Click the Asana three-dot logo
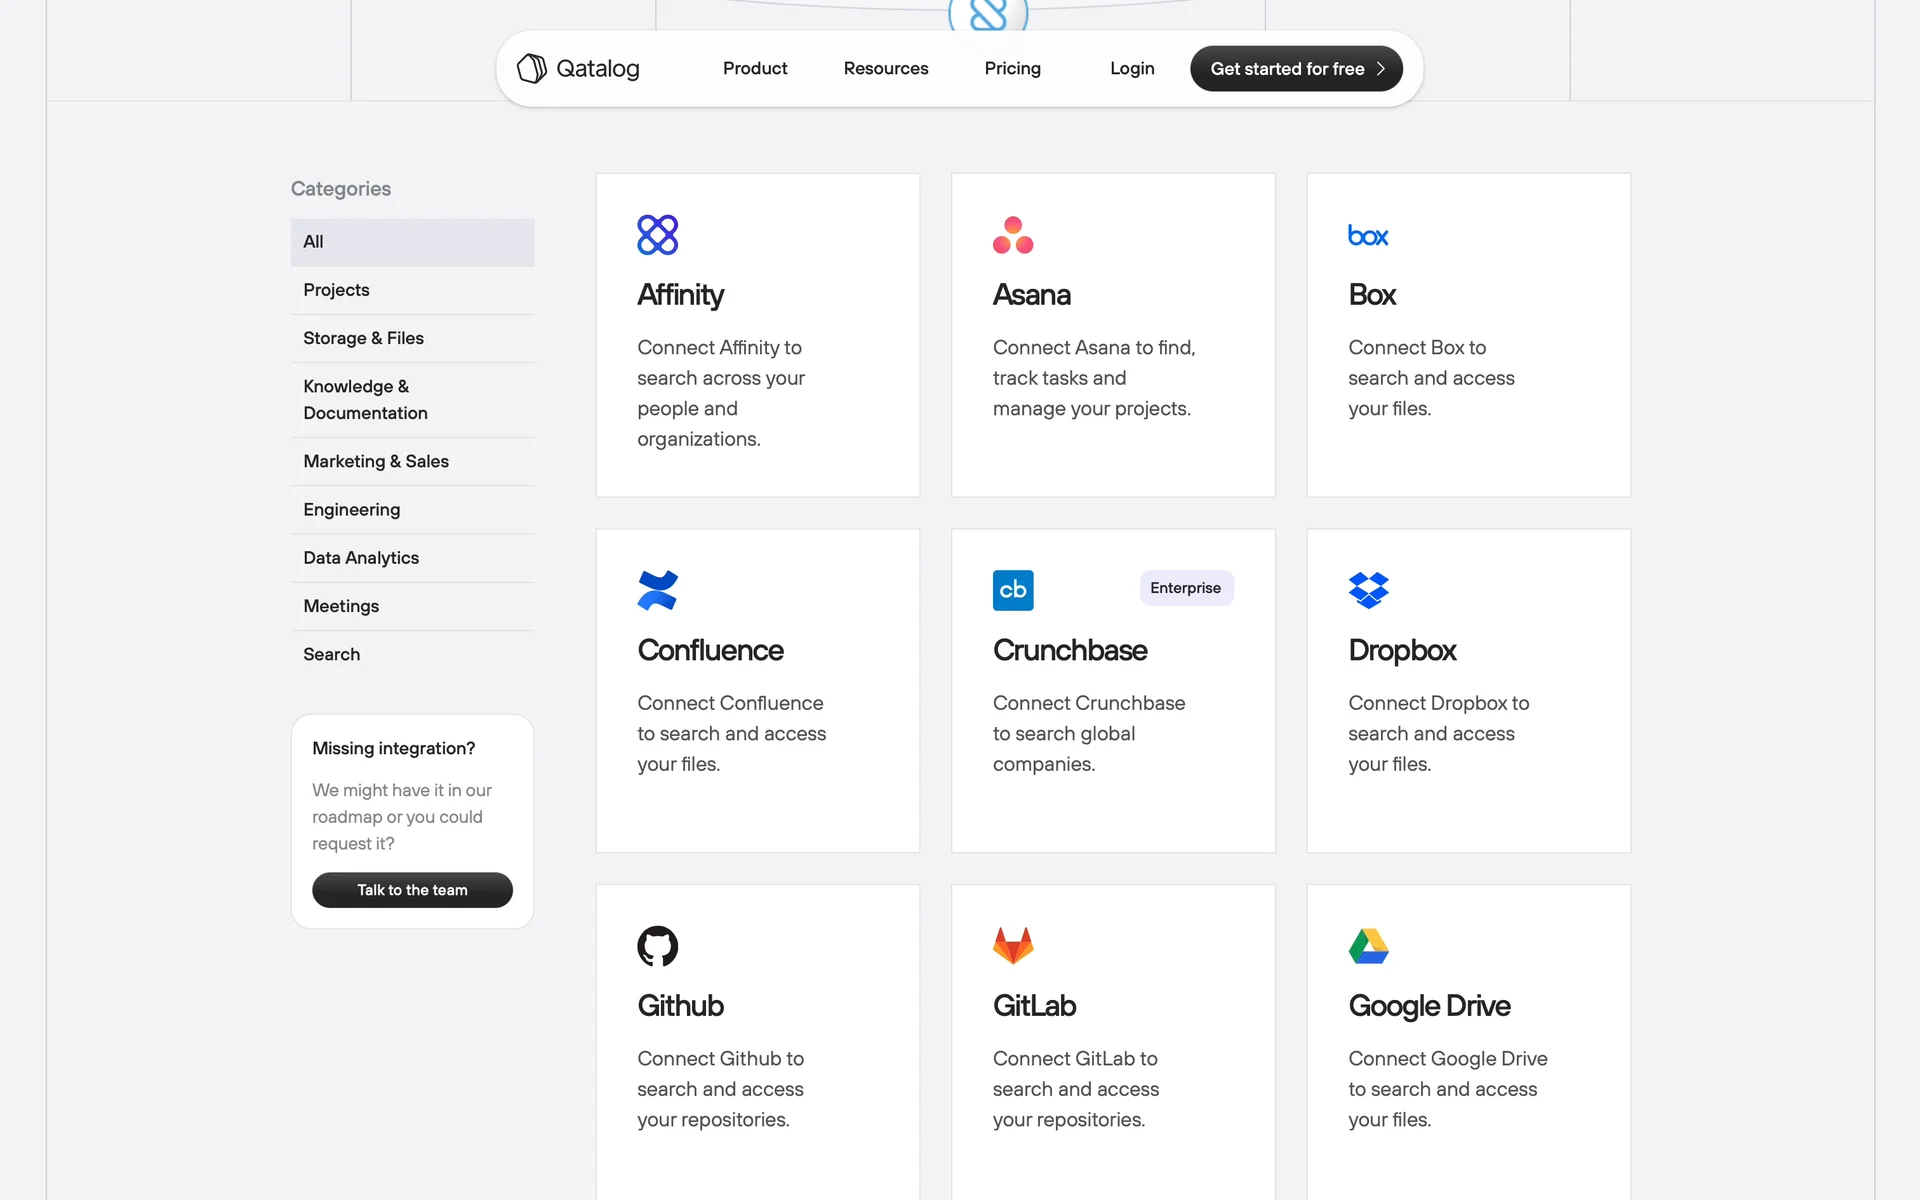Image resolution: width=1920 pixels, height=1200 pixels. click(1012, 235)
